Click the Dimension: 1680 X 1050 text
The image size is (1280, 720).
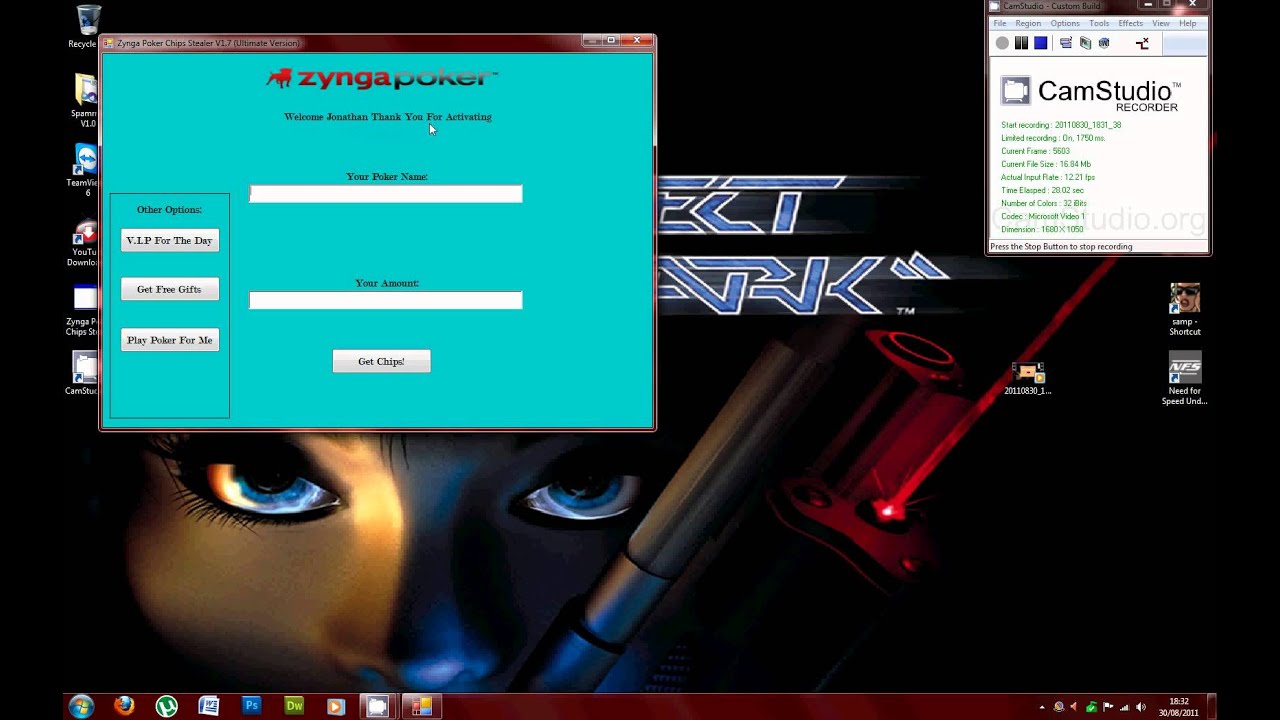[x=1042, y=229]
